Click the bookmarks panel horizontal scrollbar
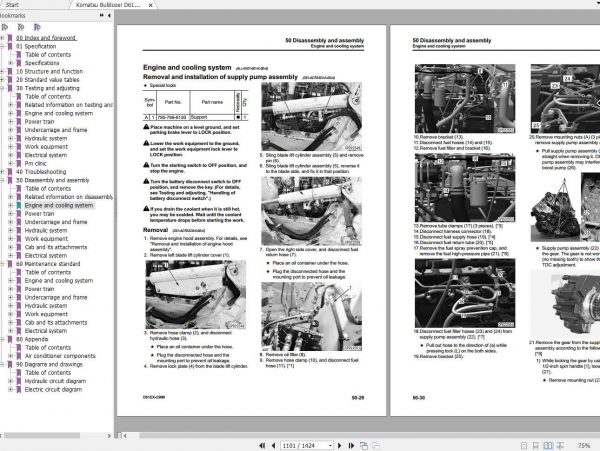Viewport: 600px width, 451px height. coord(42,436)
